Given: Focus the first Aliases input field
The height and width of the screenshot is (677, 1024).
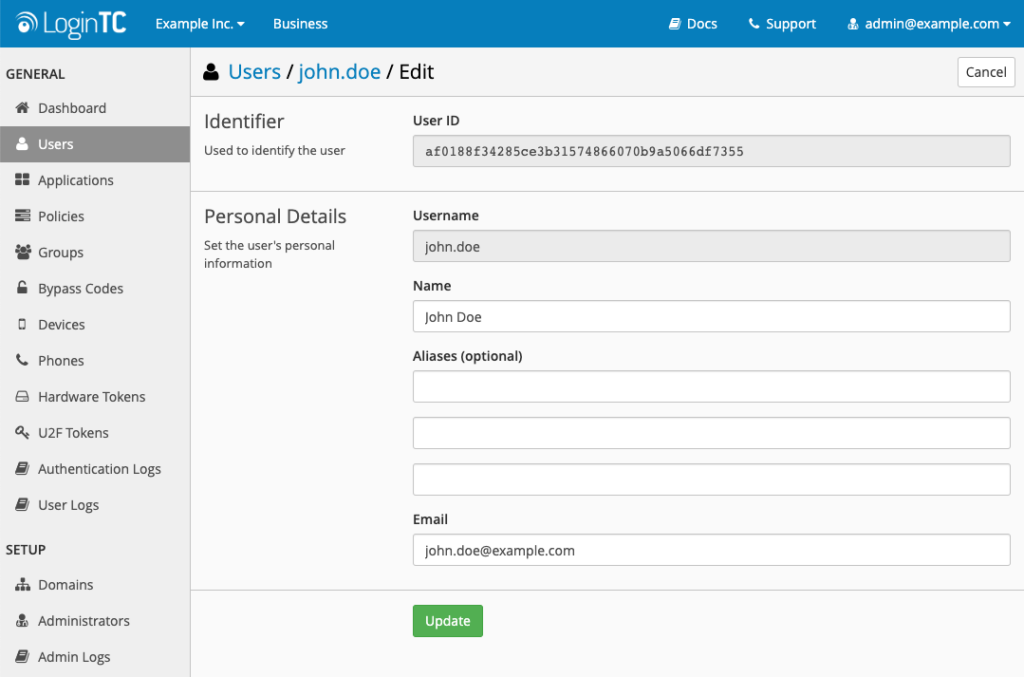Looking at the screenshot, I should point(711,386).
